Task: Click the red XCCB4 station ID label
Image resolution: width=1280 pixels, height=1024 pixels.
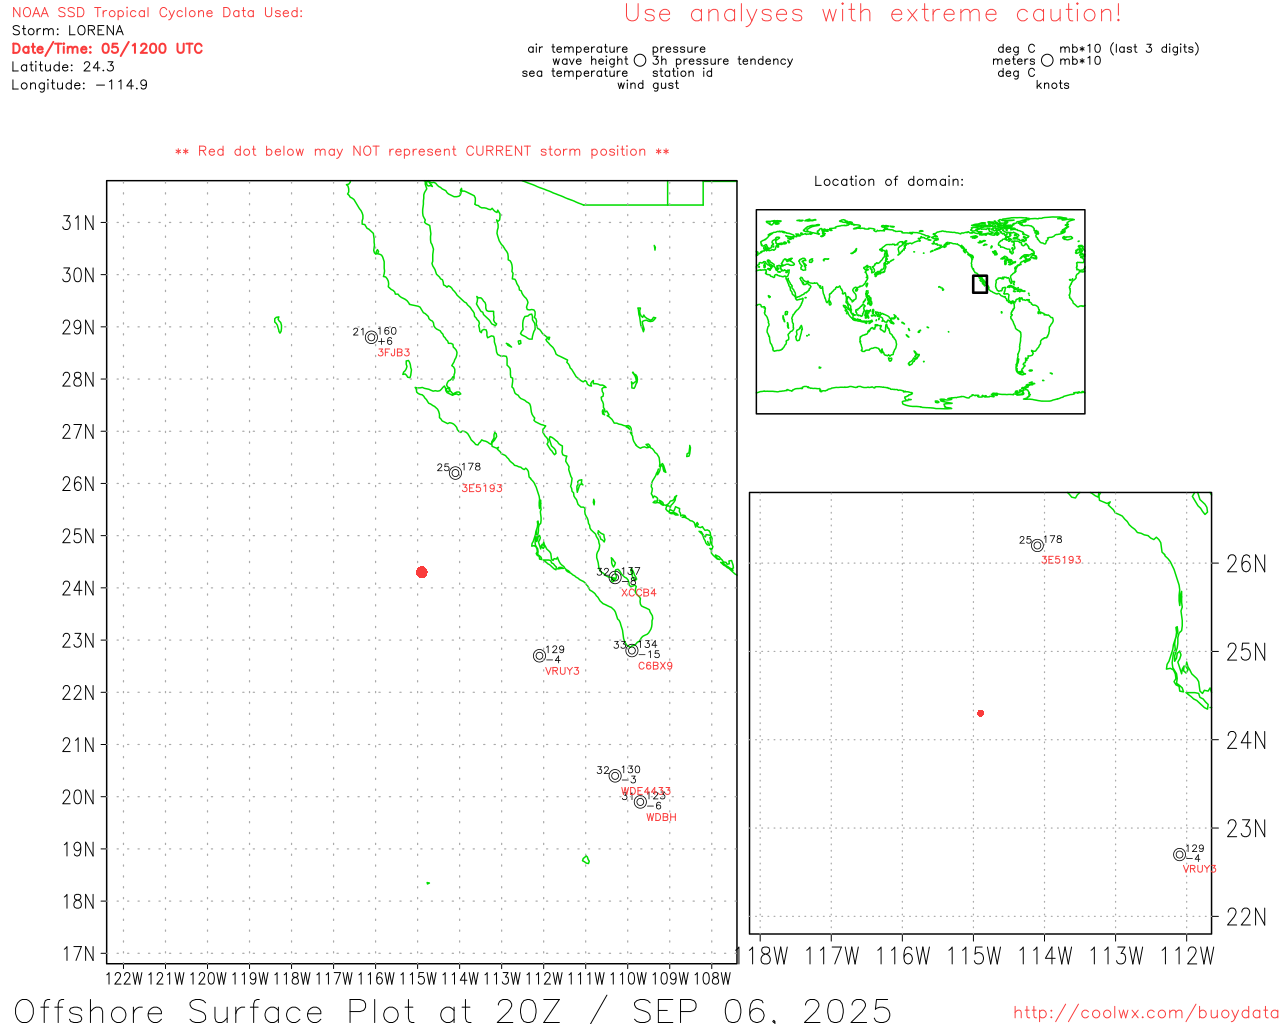Action: click(x=639, y=593)
